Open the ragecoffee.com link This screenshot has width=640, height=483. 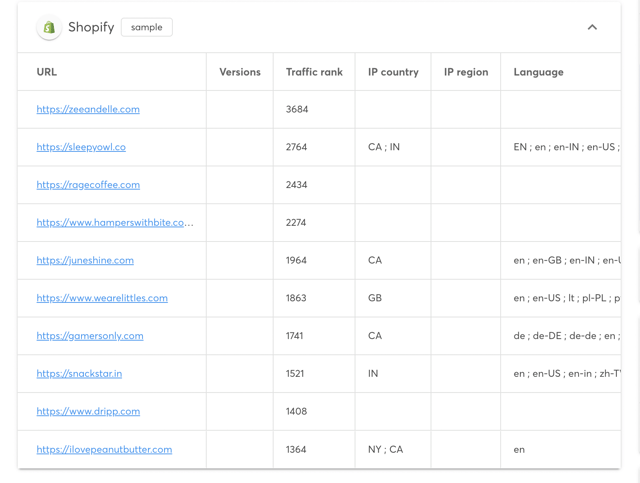coord(88,185)
